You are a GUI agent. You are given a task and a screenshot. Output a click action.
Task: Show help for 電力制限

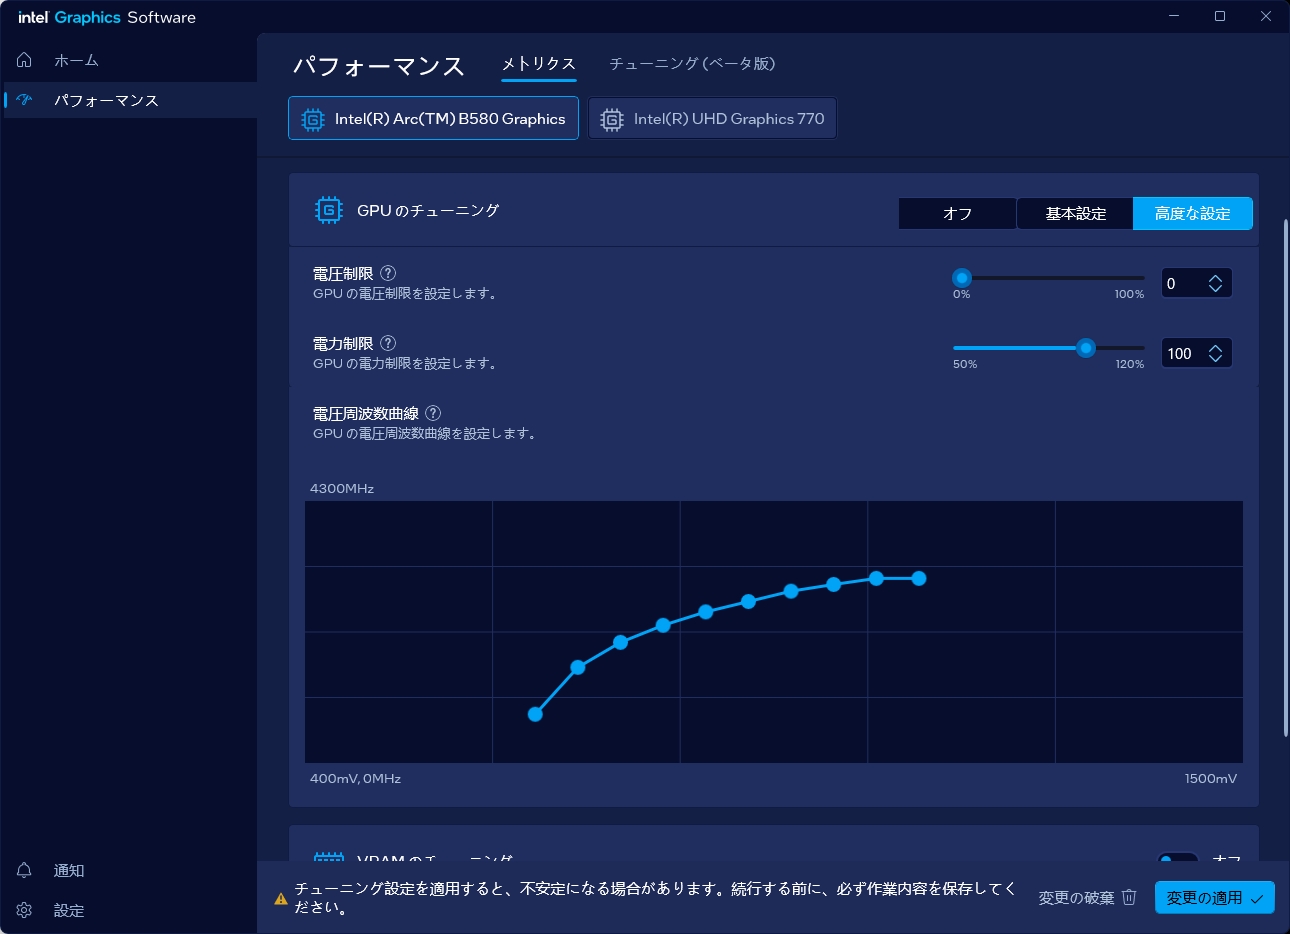tap(388, 343)
